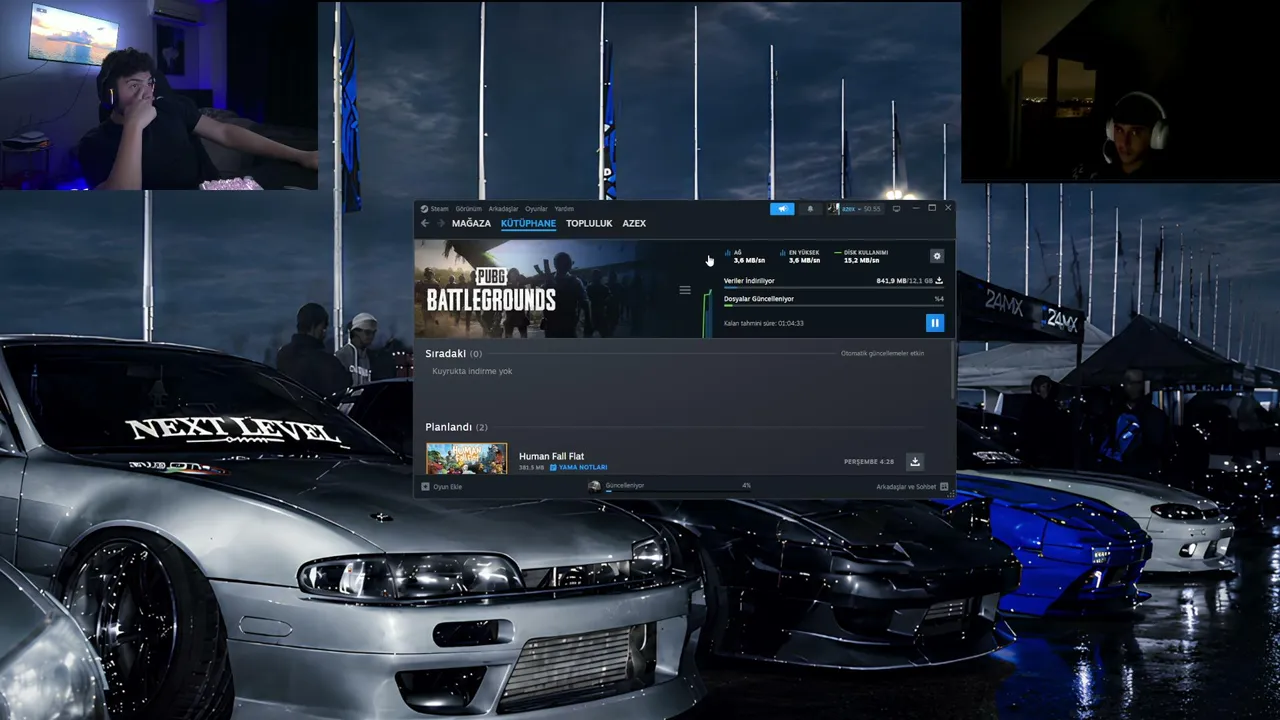Switch to Big Picture mode

[x=897, y=209]
